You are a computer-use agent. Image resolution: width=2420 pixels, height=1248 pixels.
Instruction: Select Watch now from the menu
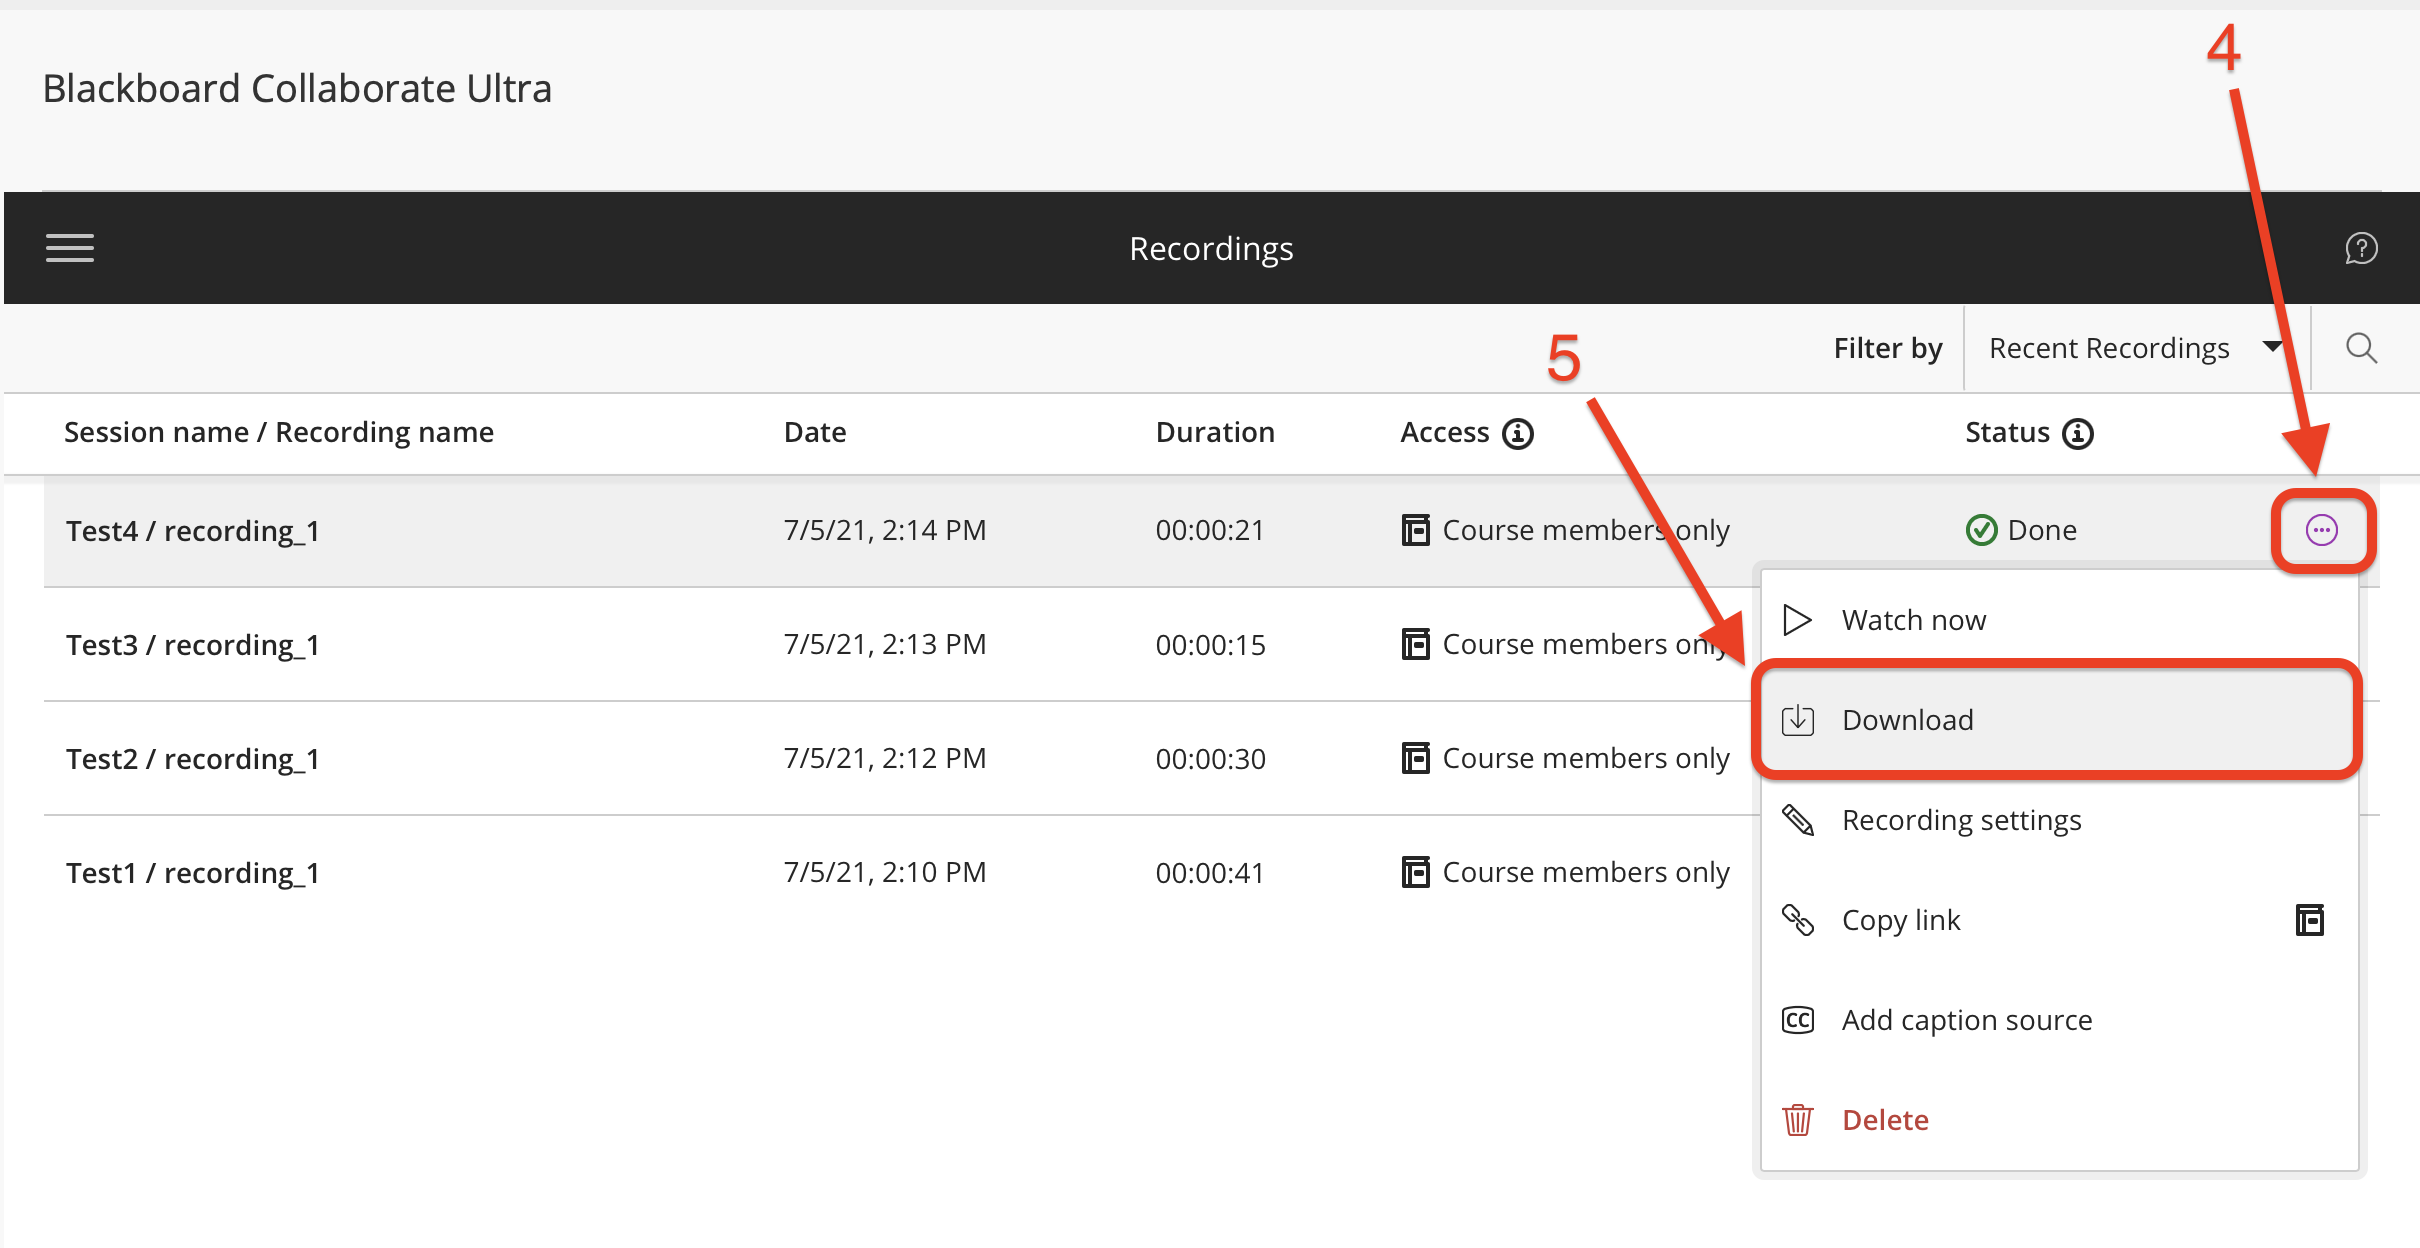pos(2059,620)
